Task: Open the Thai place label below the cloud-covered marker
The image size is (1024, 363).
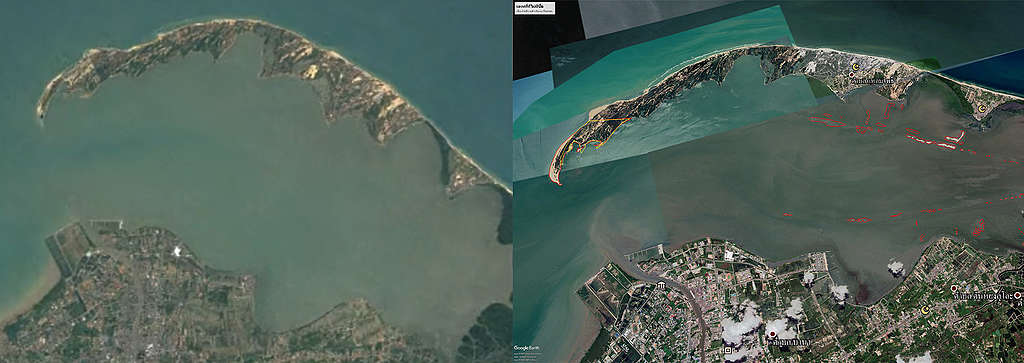Action: [x=790, y=343]
